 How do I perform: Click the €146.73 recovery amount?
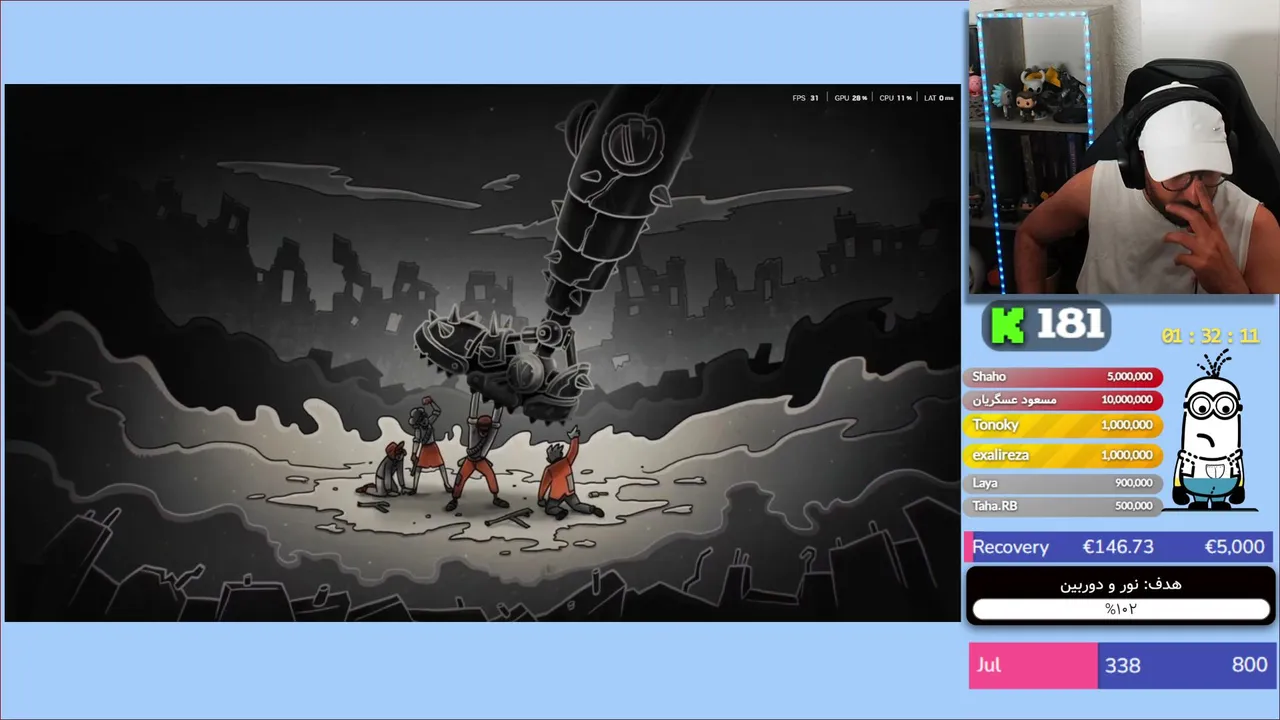coord(1118,547)
